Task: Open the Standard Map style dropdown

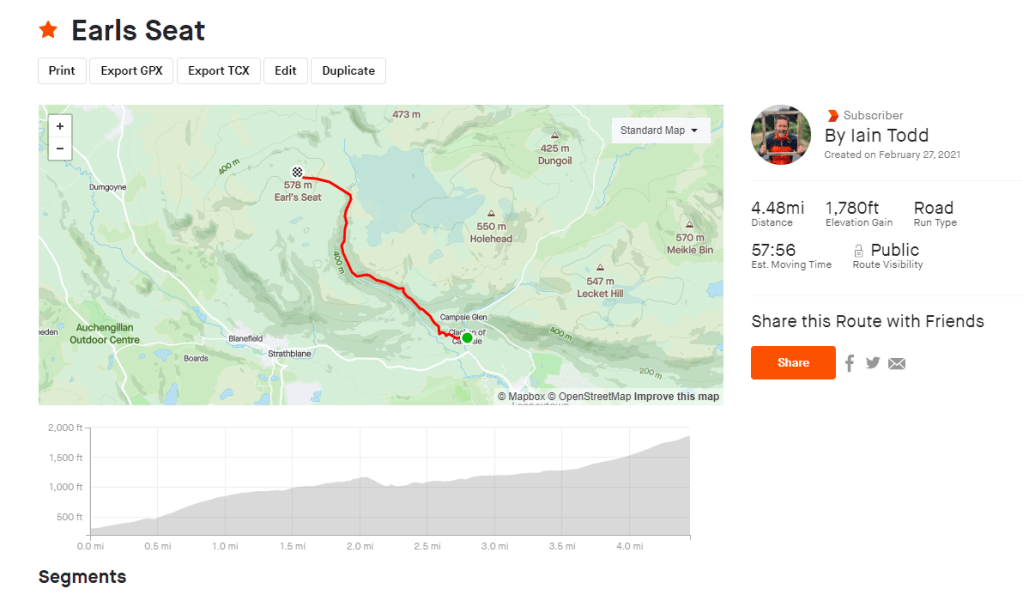Action: 659,131
